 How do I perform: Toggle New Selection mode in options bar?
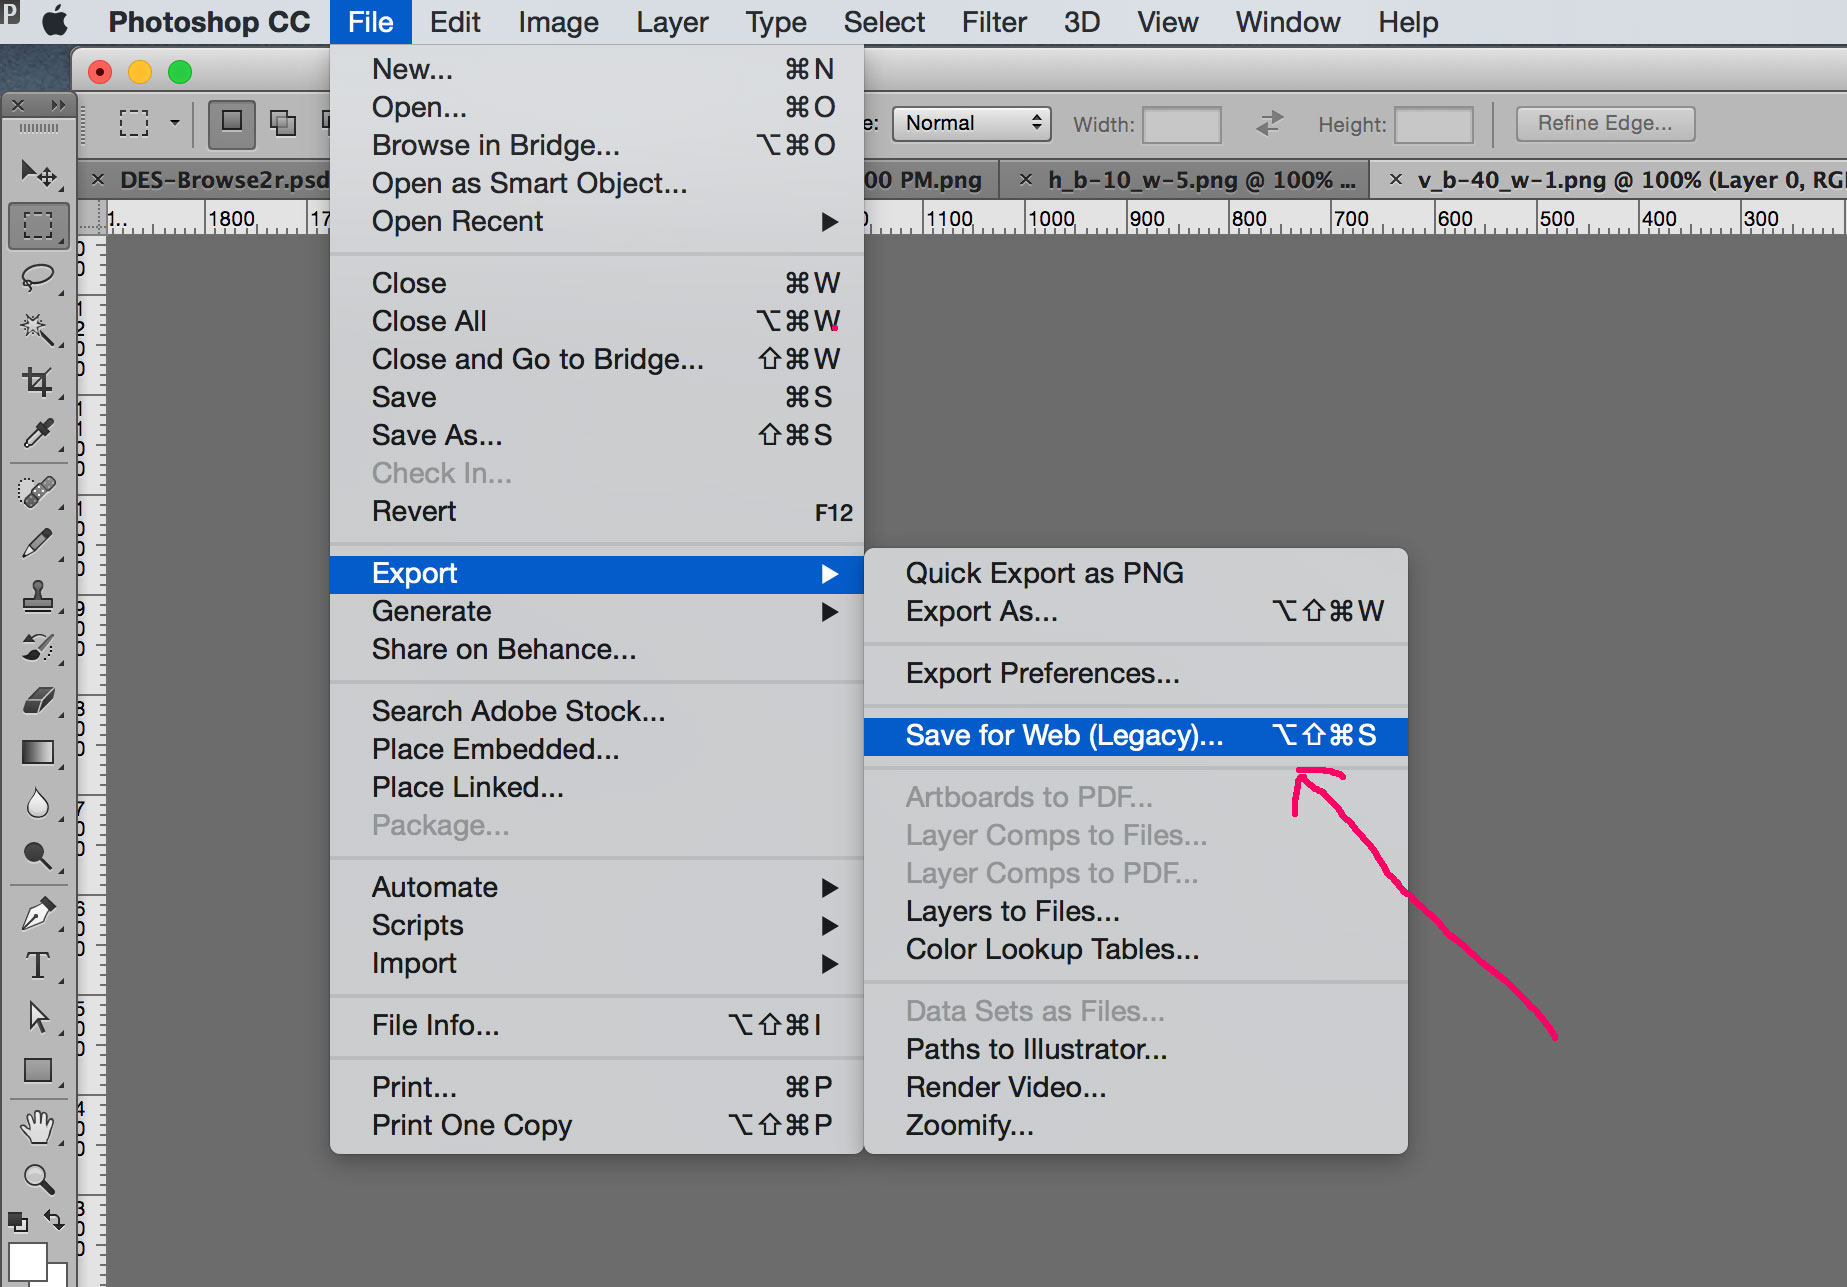click(231, 123)
